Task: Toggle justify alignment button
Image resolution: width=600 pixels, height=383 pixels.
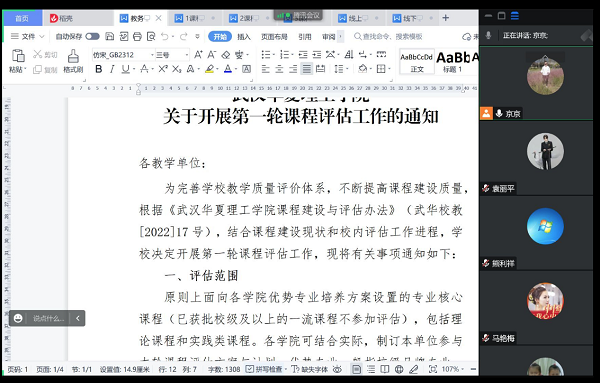Action: 307,69
